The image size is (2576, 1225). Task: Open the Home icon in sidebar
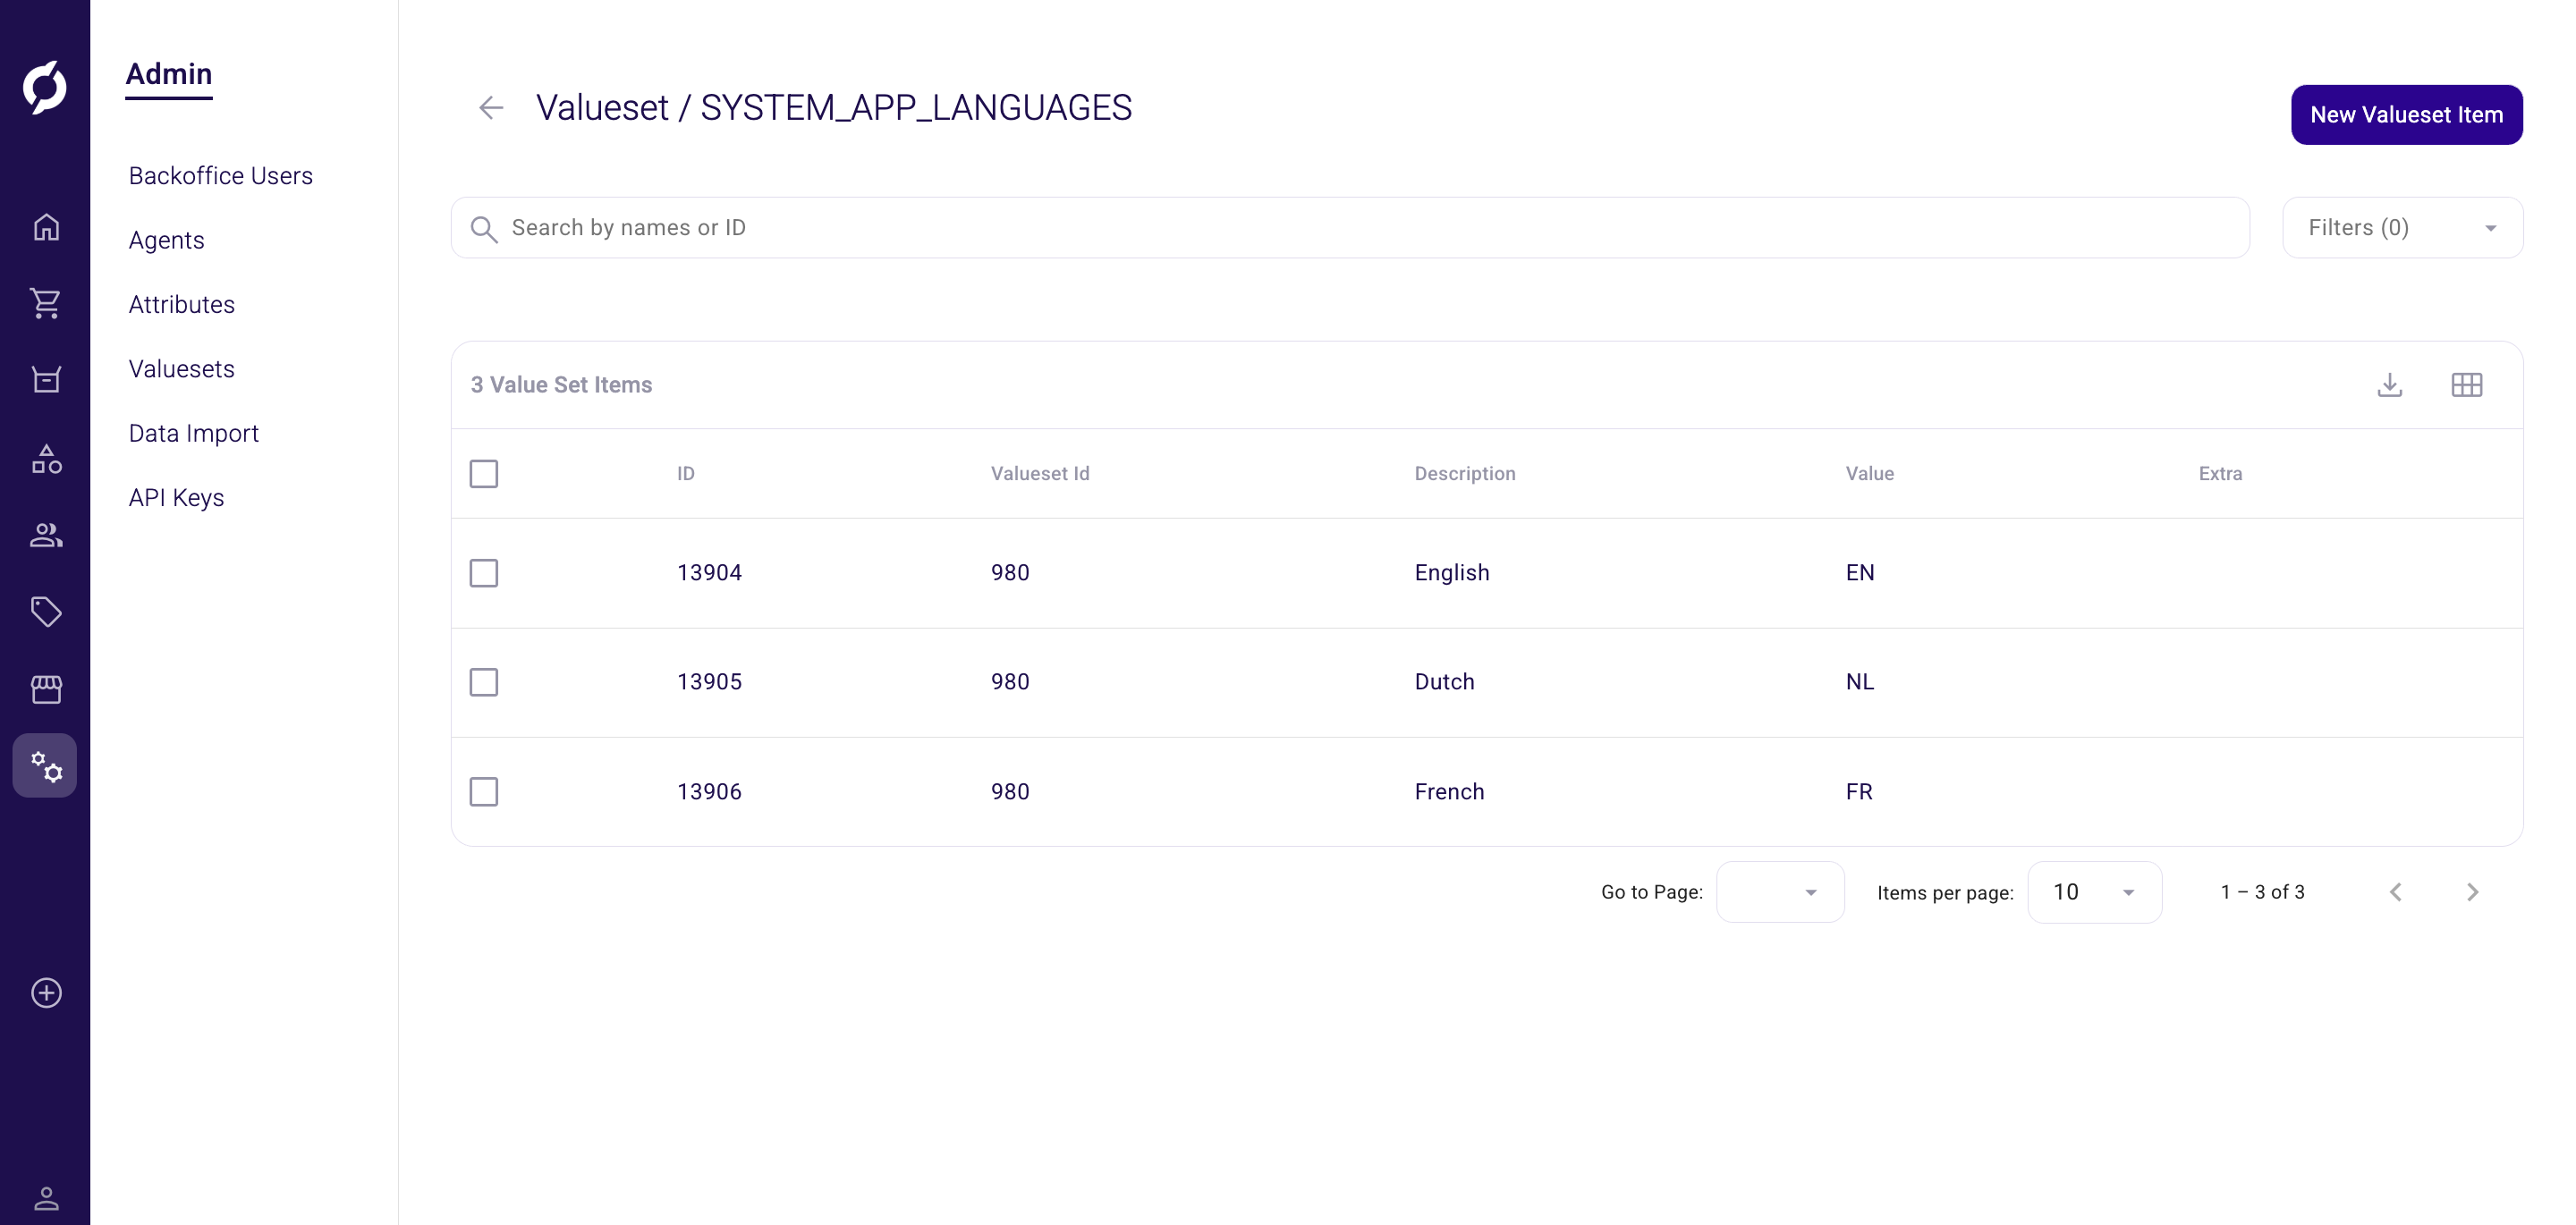[46, 227]
